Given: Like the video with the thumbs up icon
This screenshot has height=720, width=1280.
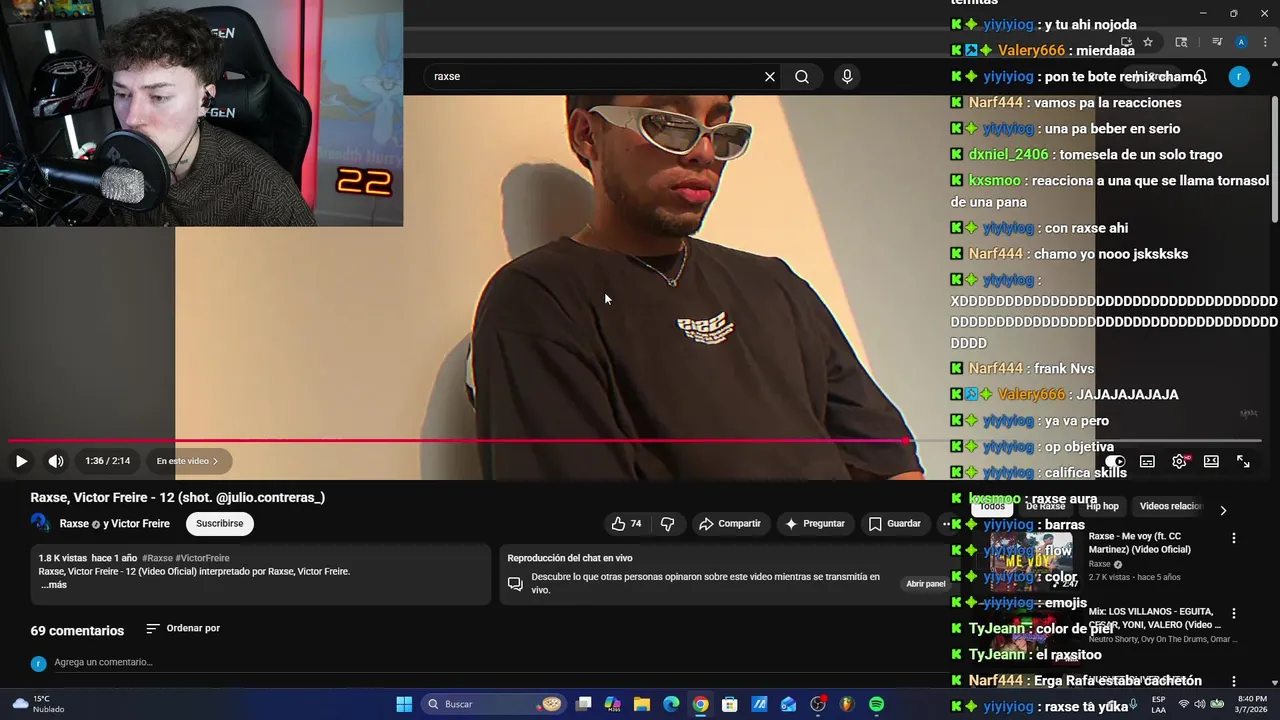Looking at the screenshot, I should [626, 524].
